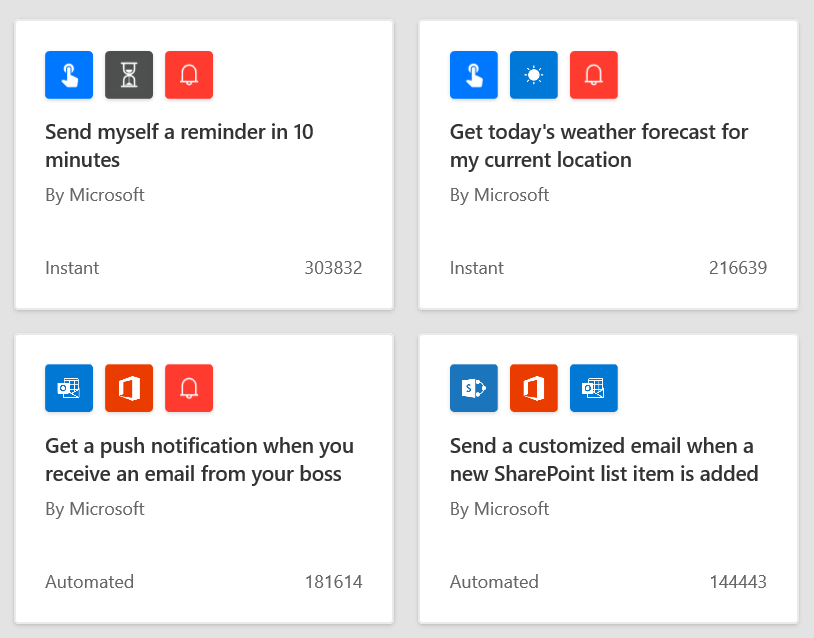This screenshot has height=638, width=814.
Task: Click the red bell icon on boss email card
Action: pyautogui.click(x=189, y=388)
